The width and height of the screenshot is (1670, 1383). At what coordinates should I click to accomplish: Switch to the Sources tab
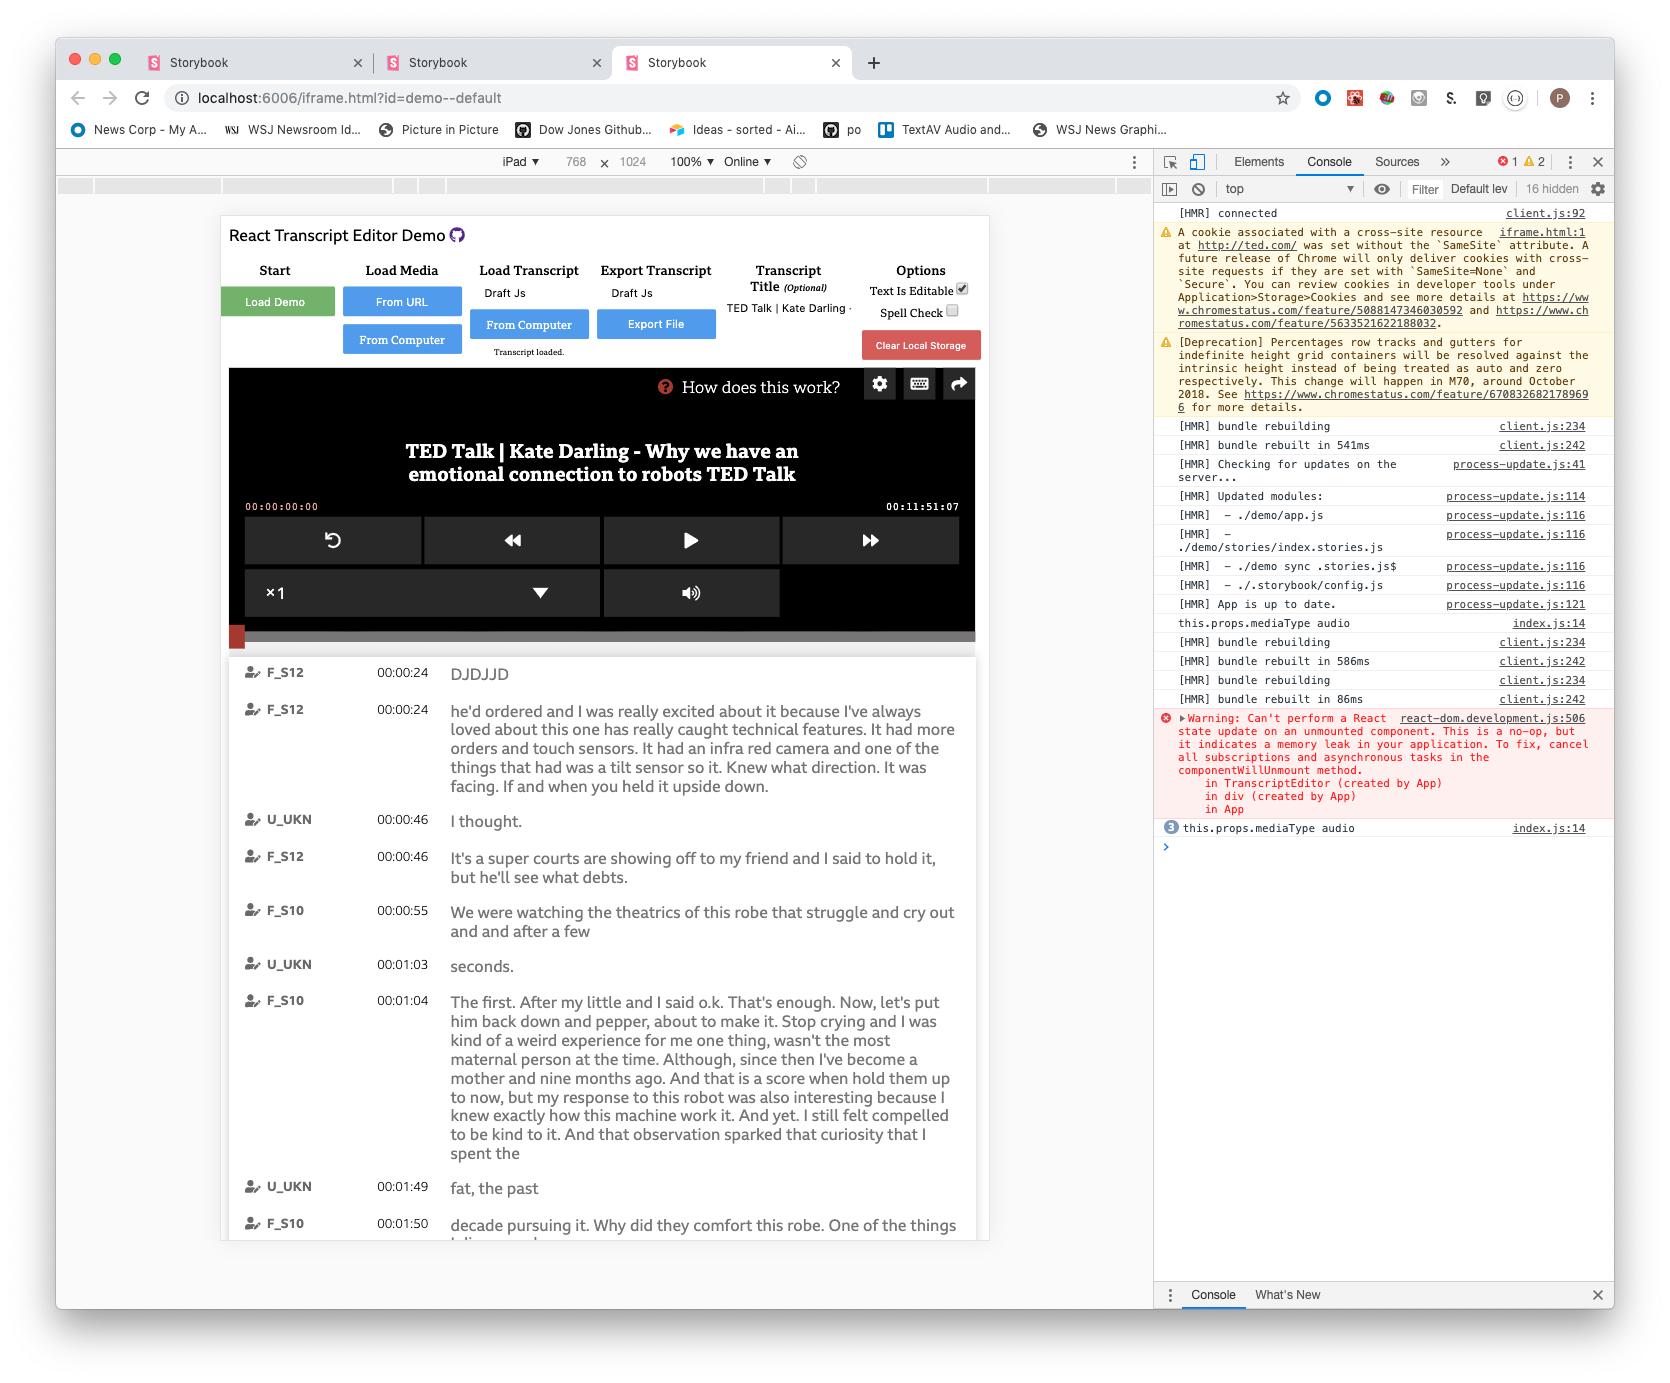[x=1397, y=162]
